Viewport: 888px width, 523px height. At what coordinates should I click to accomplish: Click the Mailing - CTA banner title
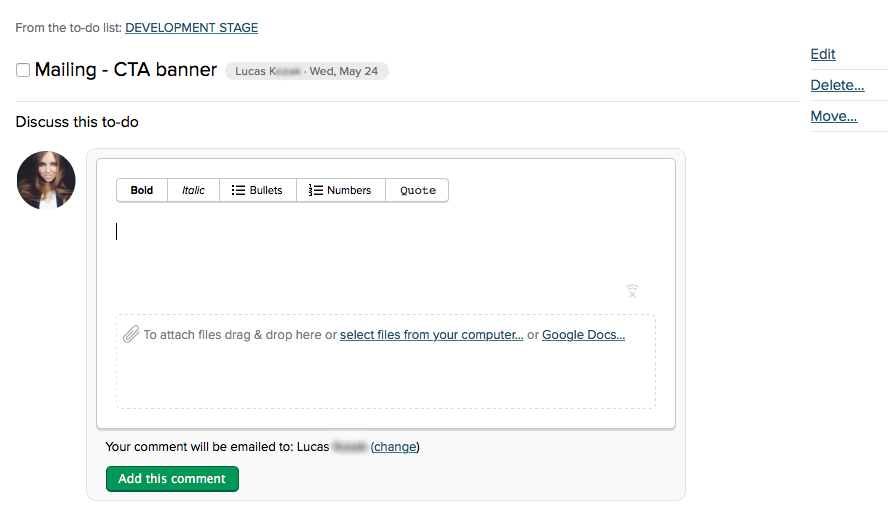tap(126, 70)
